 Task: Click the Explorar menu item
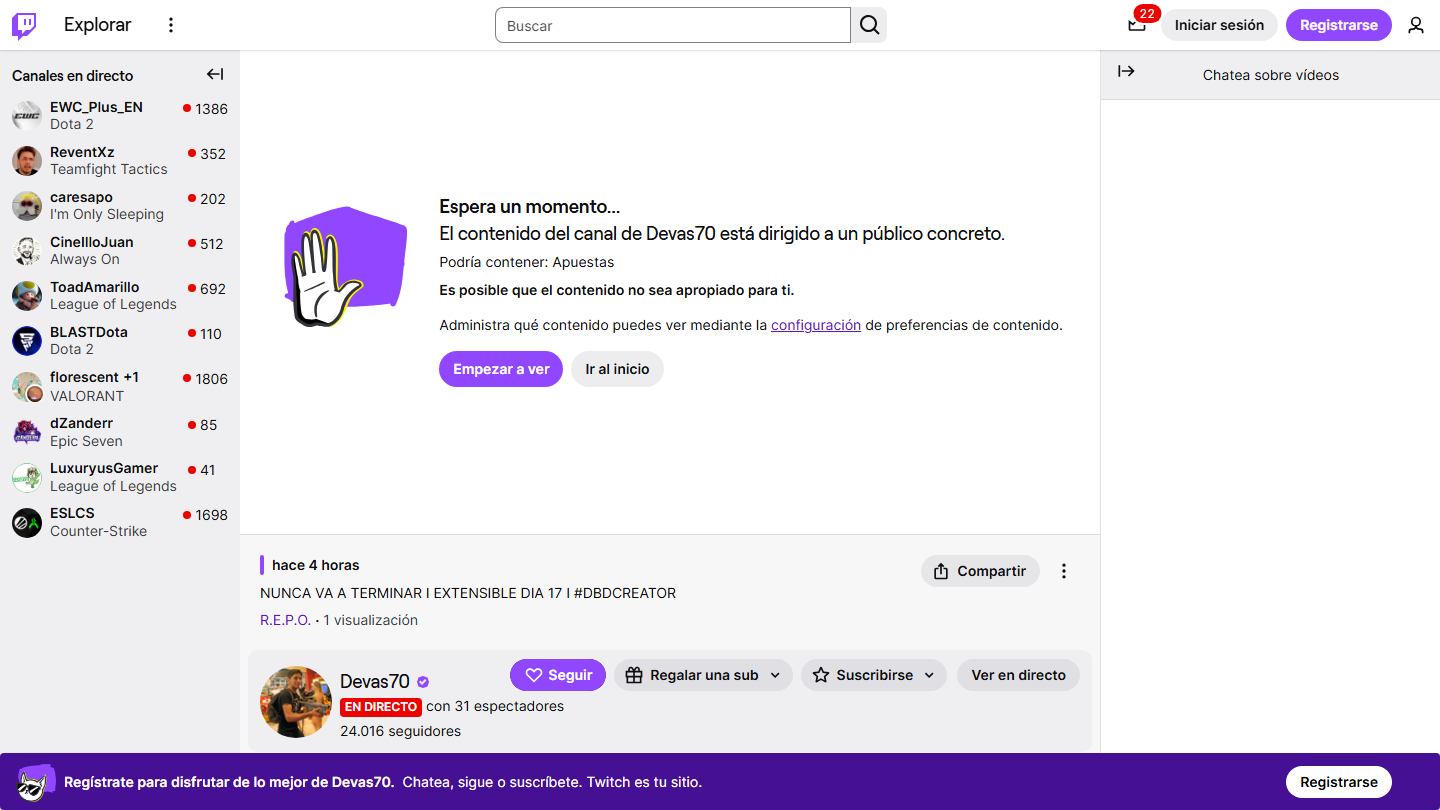point(97,25)
